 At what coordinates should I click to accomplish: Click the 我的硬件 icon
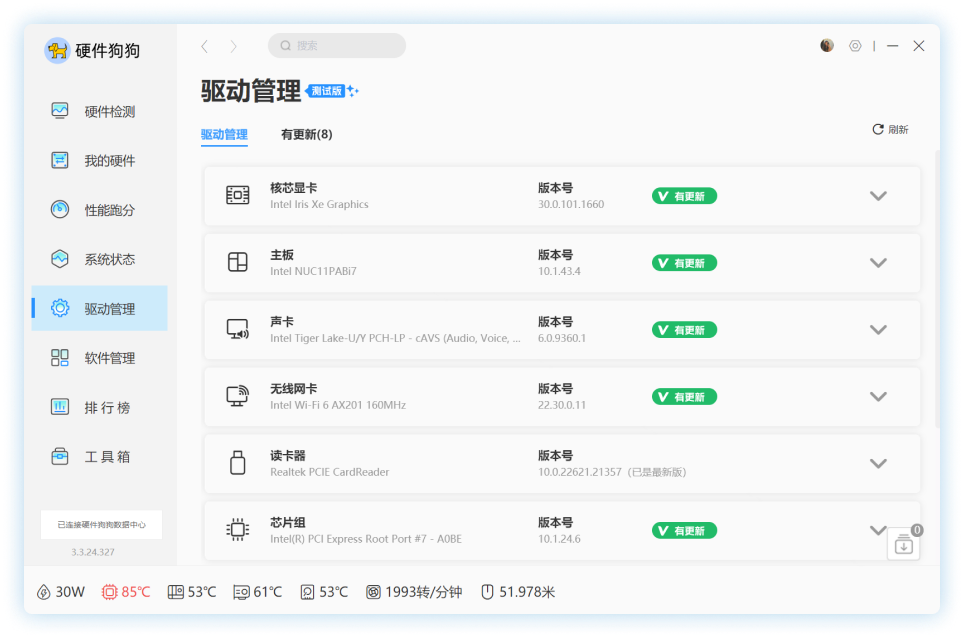tap(60, 160)
